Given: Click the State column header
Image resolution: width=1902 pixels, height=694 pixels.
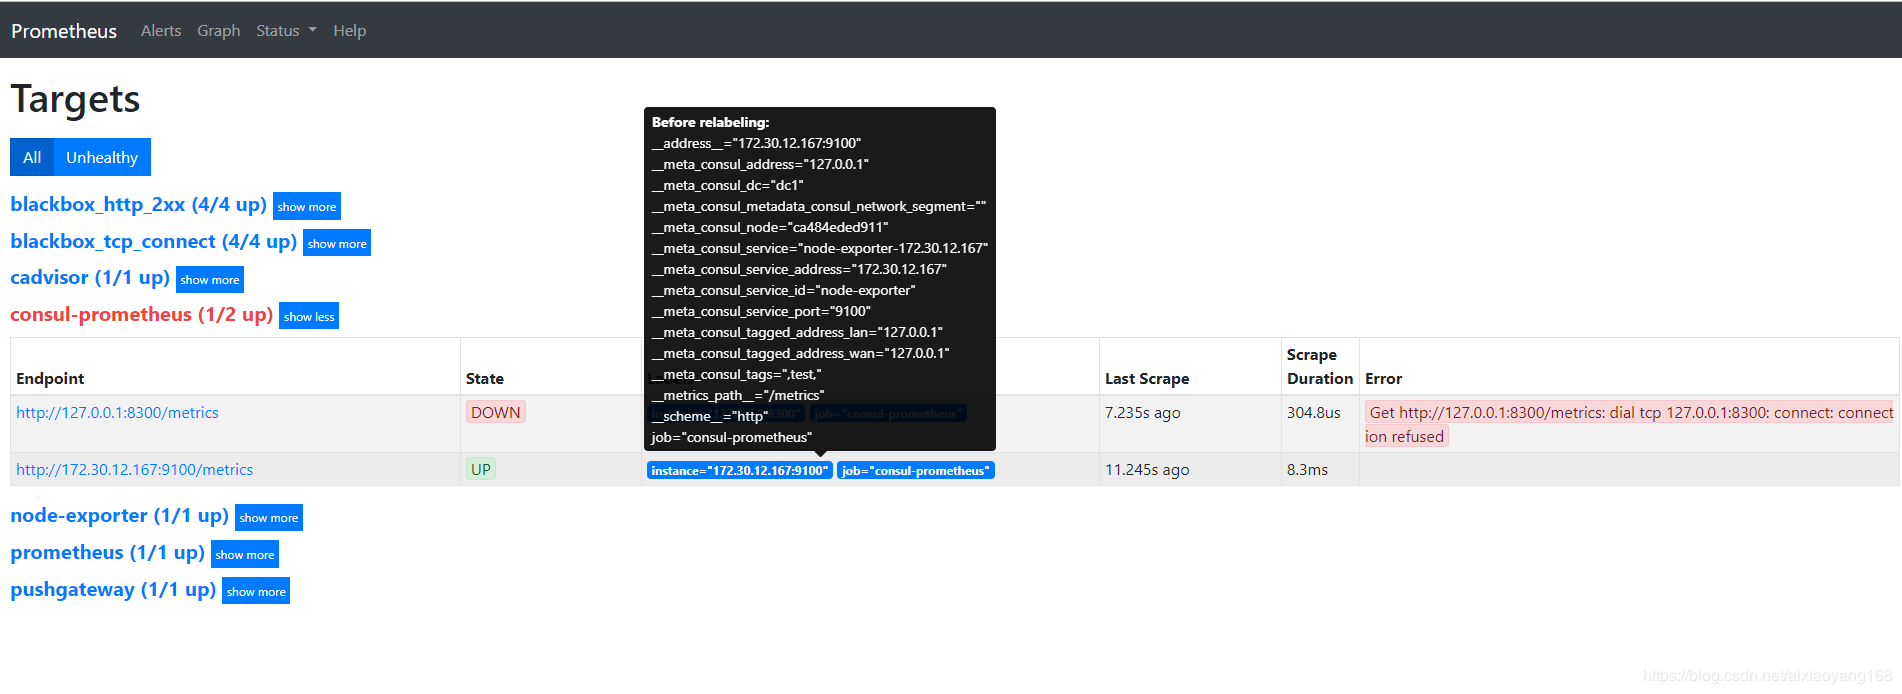Looking at the screenshot, I should click(485, 378).
